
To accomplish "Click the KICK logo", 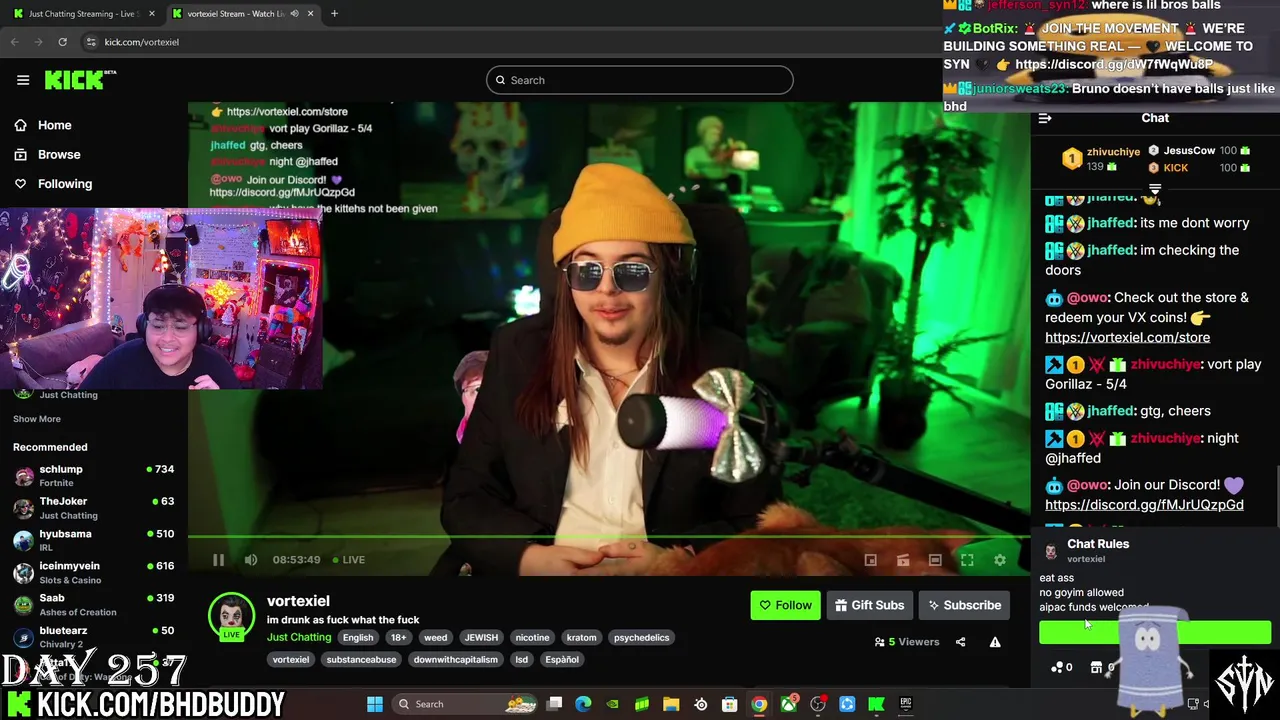I will click(79, 80).
